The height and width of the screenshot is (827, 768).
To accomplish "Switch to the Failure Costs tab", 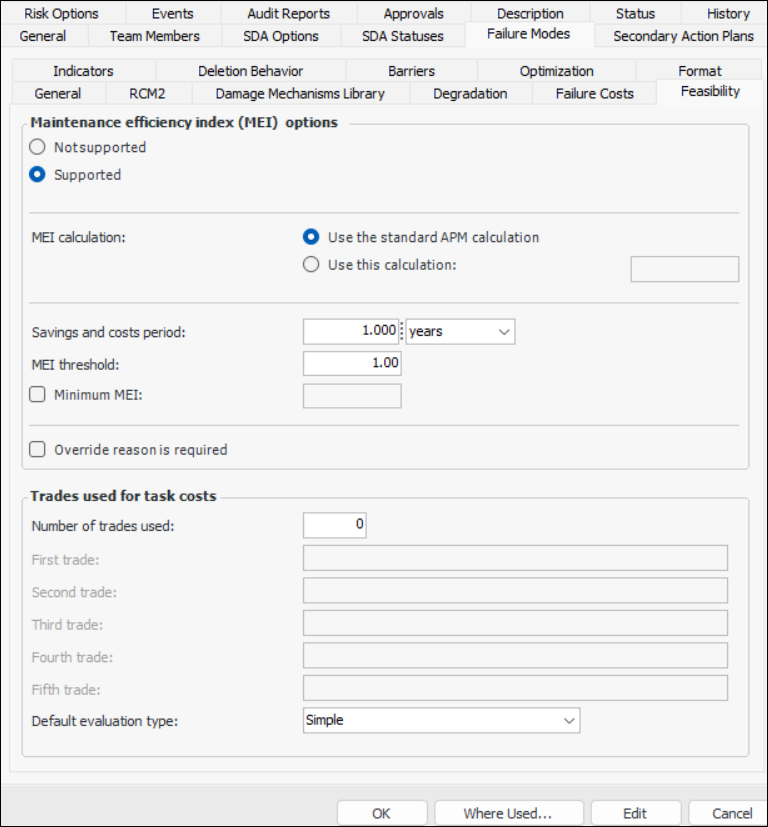I will (594, 93).
